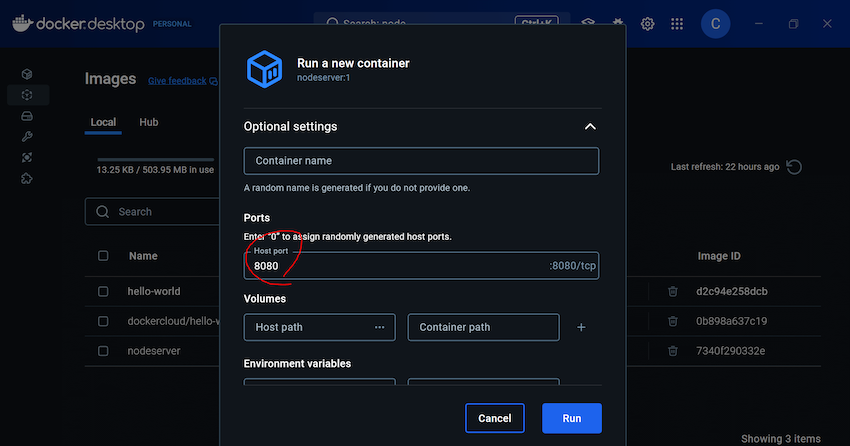Viewport: 850px width, 446px height.
Task: Open Images view in sidebar
Action: (x=27, y=95)
